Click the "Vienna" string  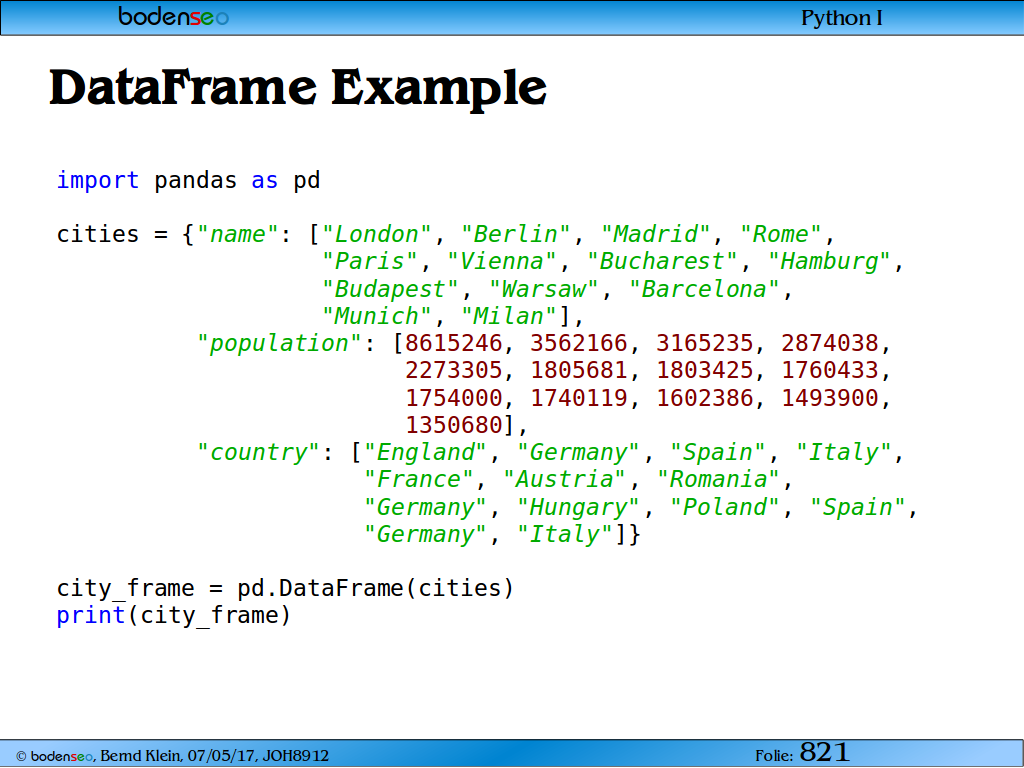tap(502, 262)
